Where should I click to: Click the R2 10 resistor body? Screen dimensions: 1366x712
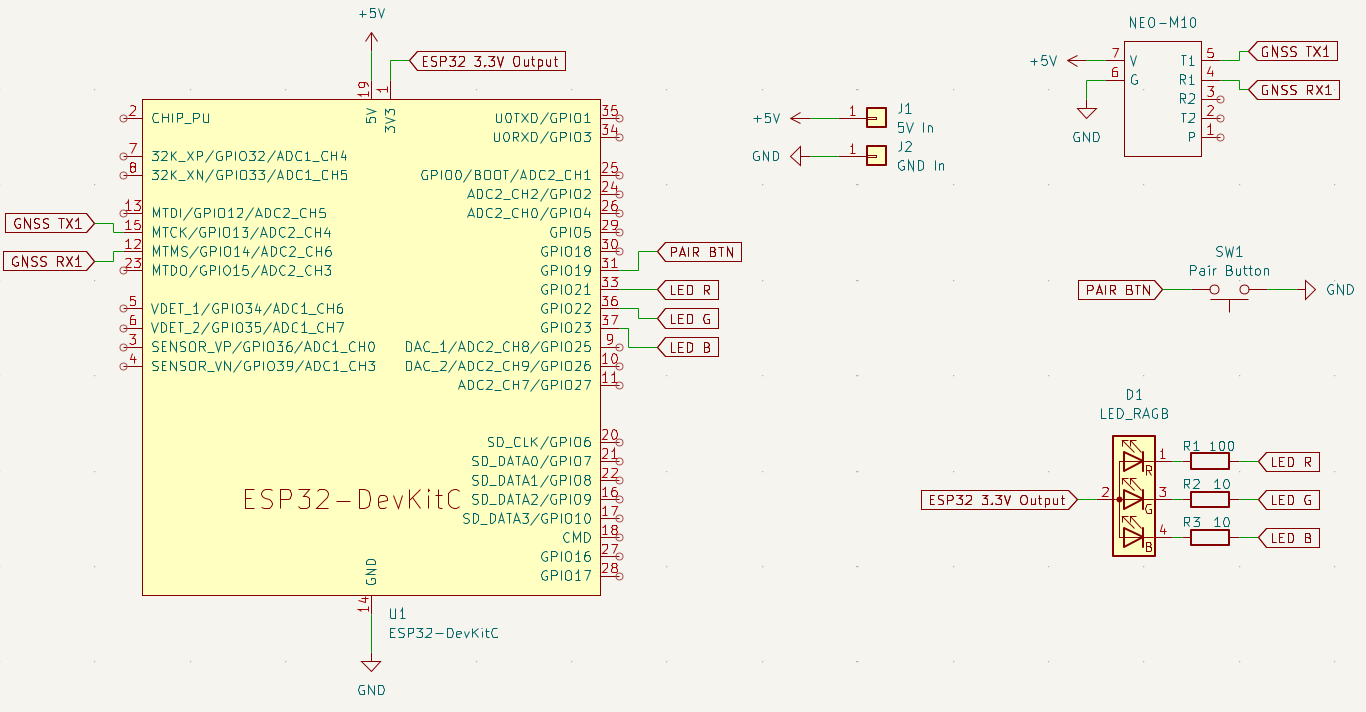tap(1209, 499)
